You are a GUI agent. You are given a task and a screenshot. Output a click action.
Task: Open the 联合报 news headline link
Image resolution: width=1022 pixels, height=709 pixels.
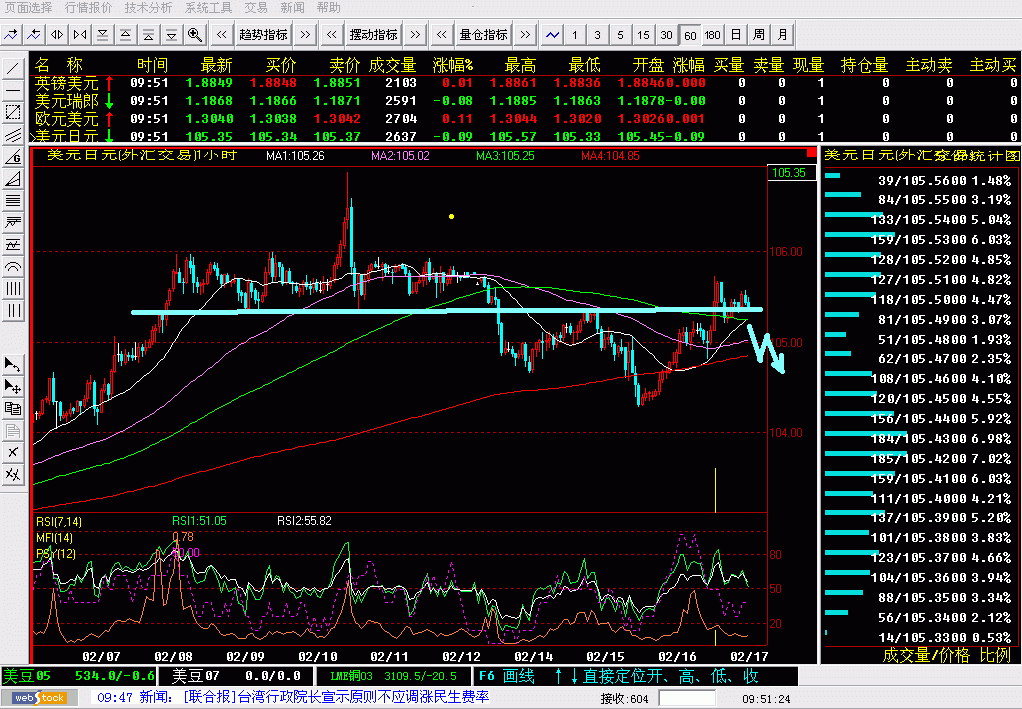pyautogui.click(x=336, y=697)
